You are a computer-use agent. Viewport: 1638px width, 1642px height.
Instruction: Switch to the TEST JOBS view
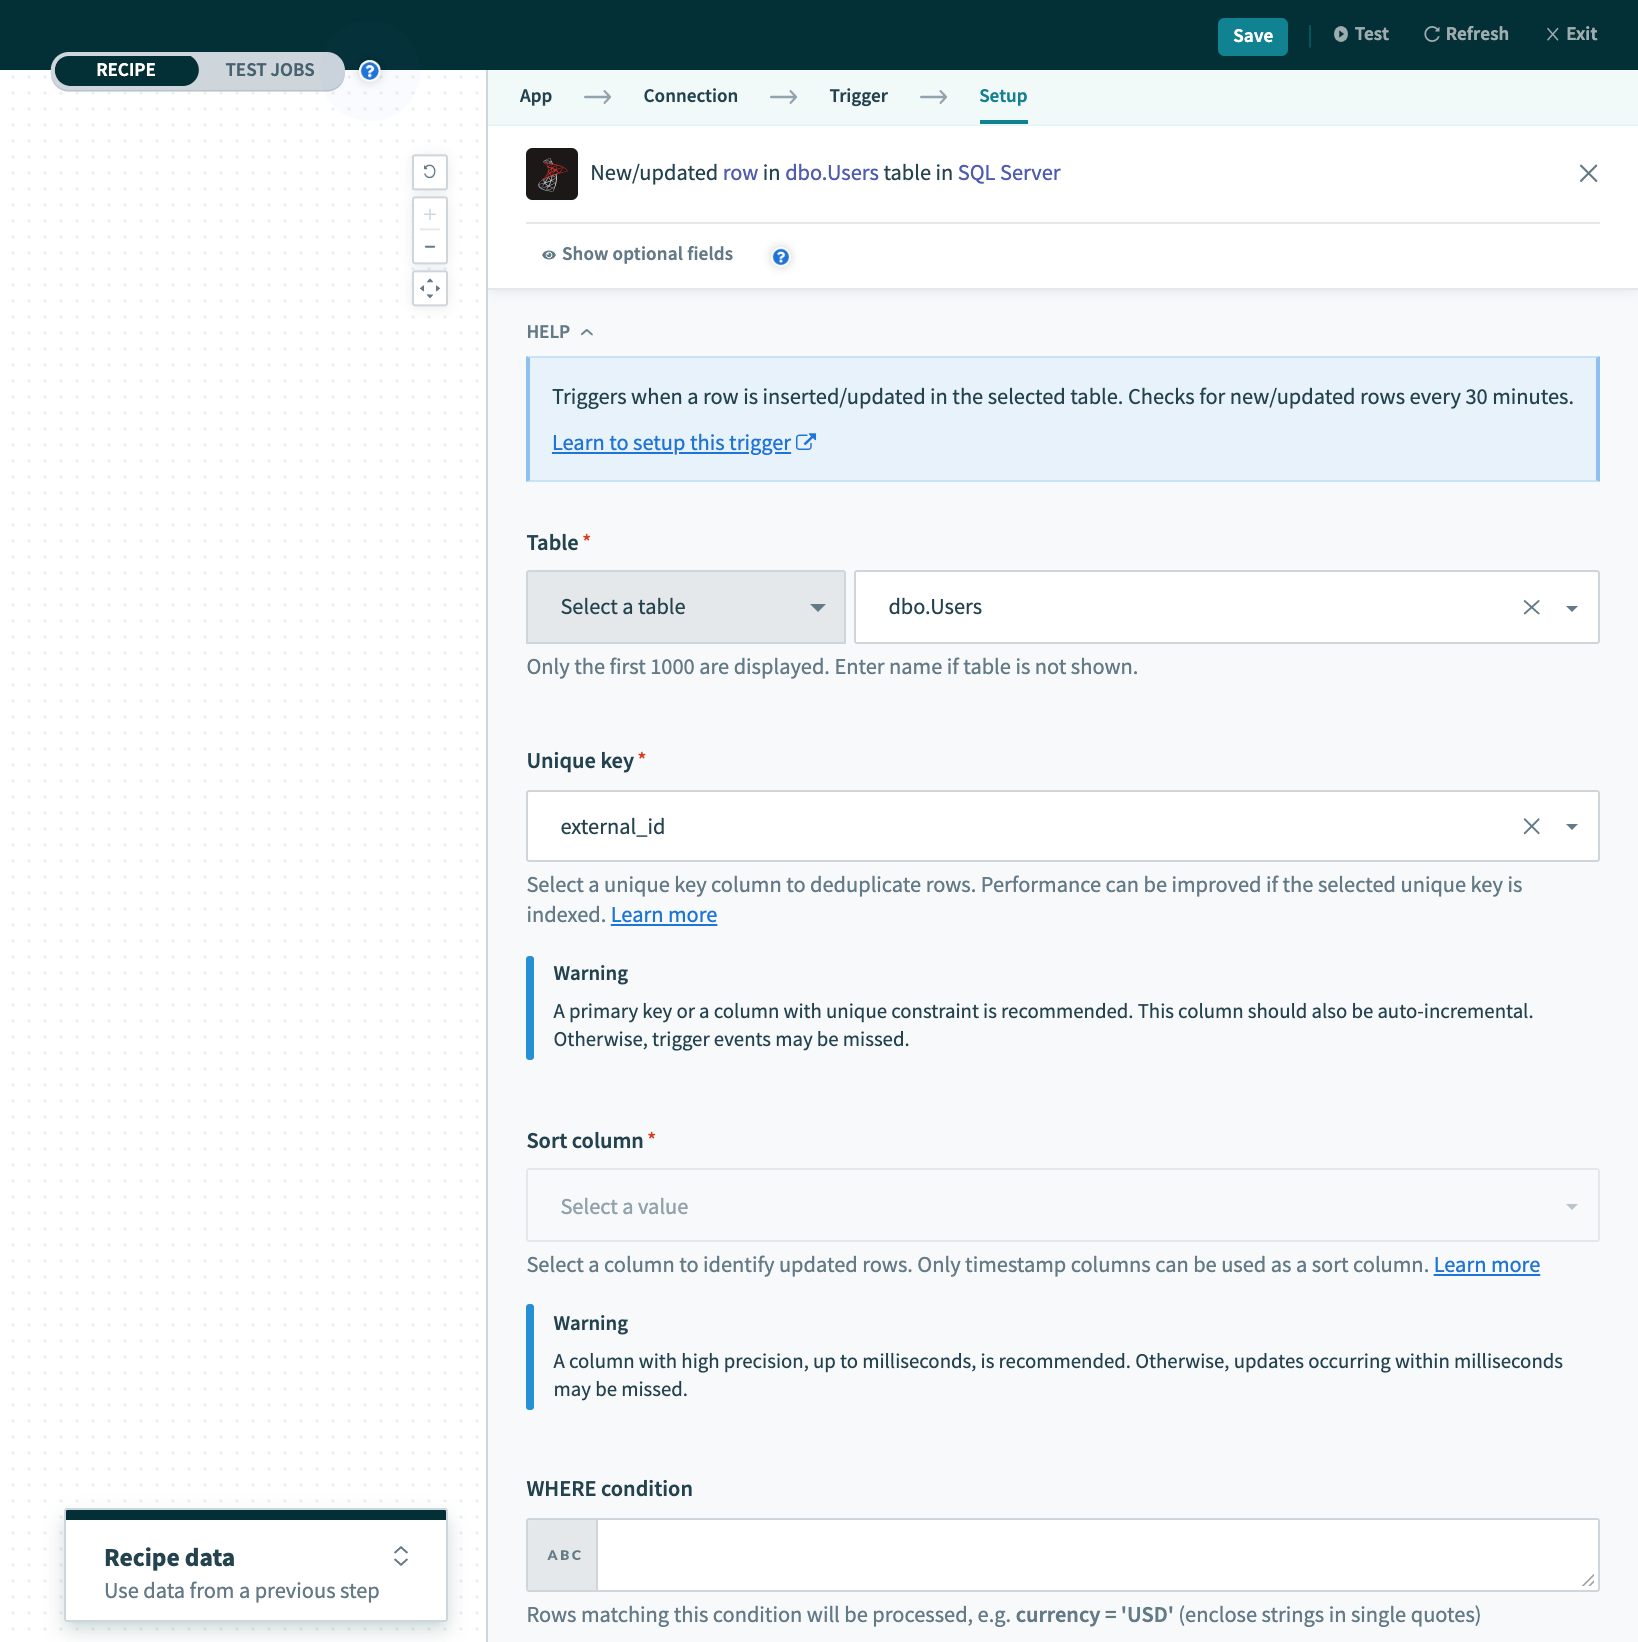point(269,70)
